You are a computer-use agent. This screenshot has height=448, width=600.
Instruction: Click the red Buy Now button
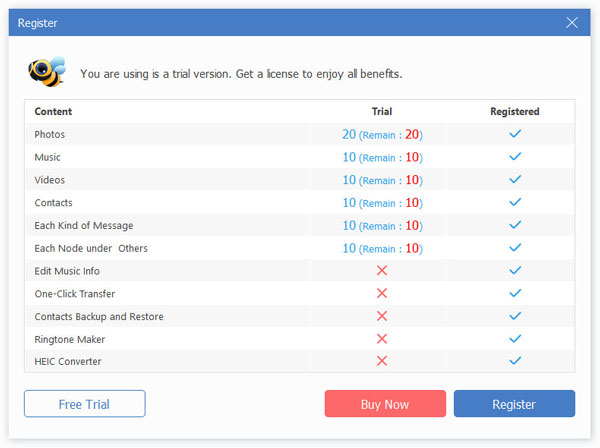coord(385,404)
